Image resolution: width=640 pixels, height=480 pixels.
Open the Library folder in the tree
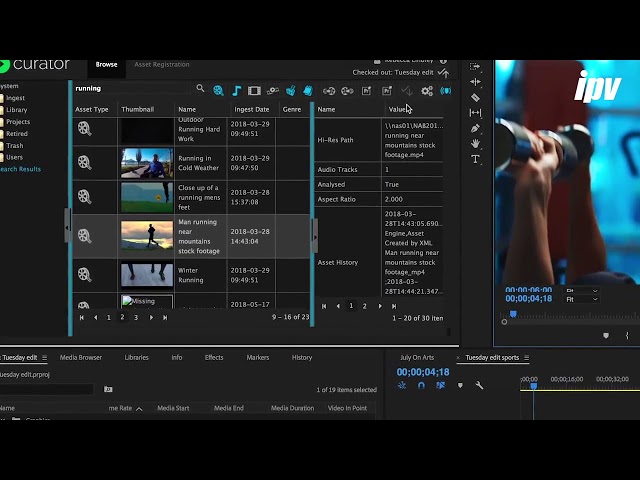[17, 110]
